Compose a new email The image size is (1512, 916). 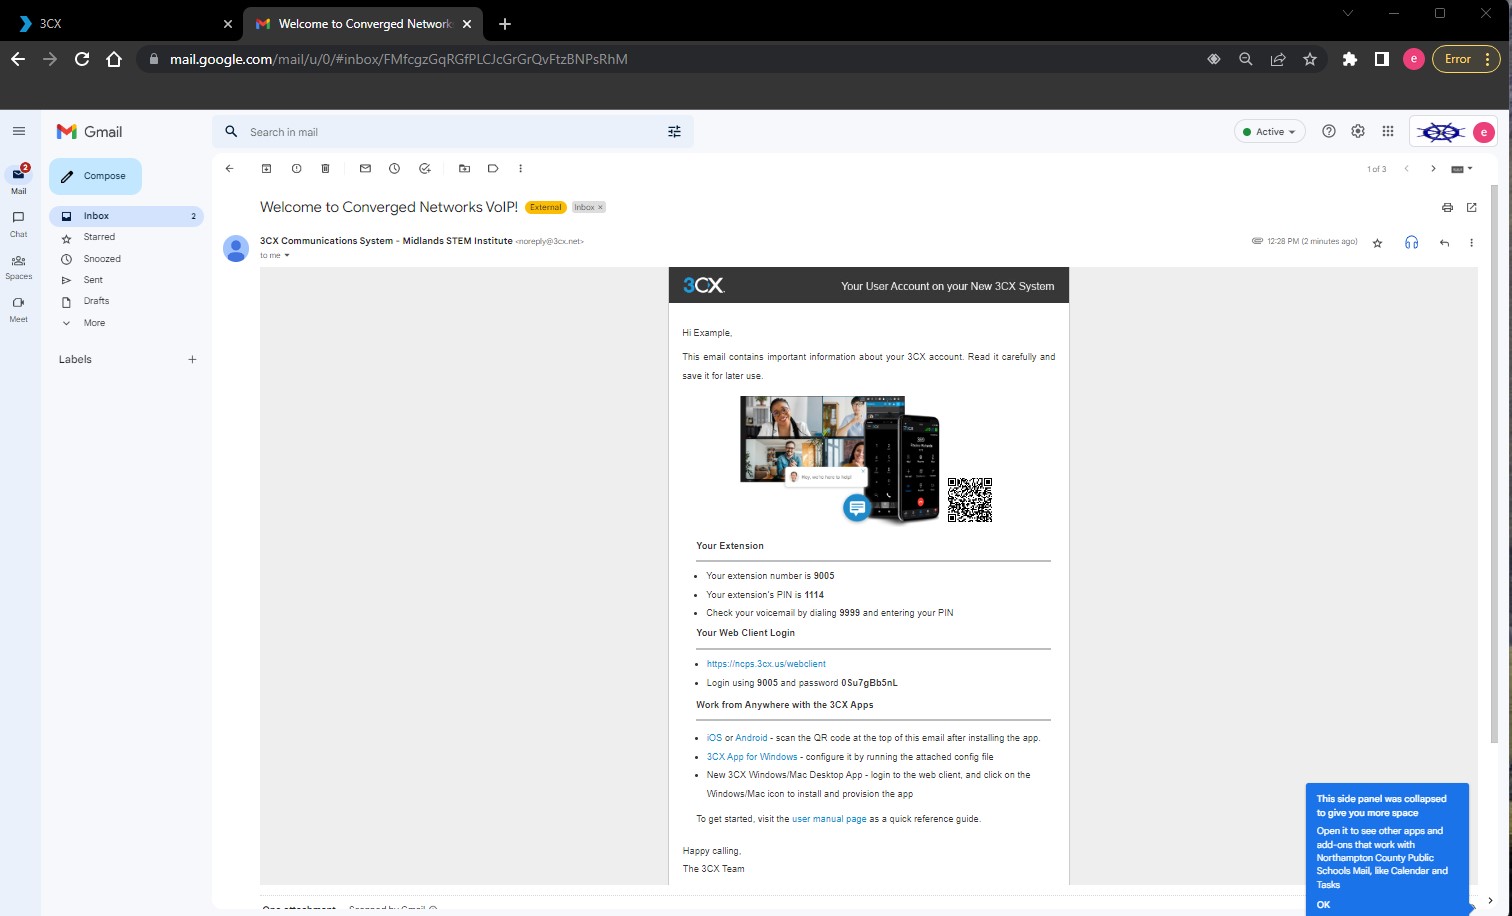(95, 176)
